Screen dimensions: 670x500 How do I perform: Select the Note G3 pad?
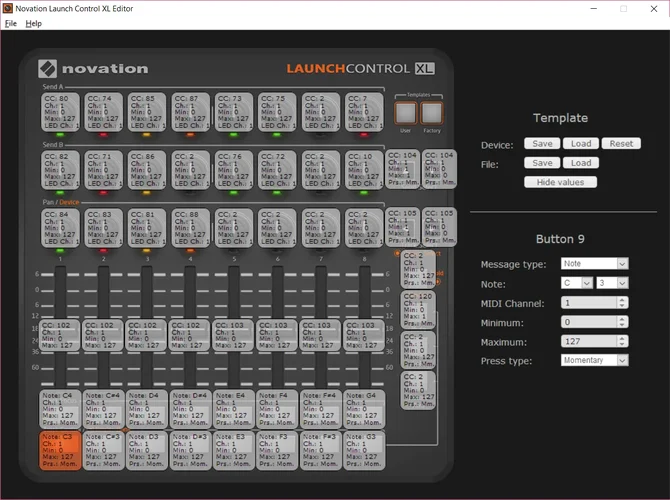pos(364,450)
